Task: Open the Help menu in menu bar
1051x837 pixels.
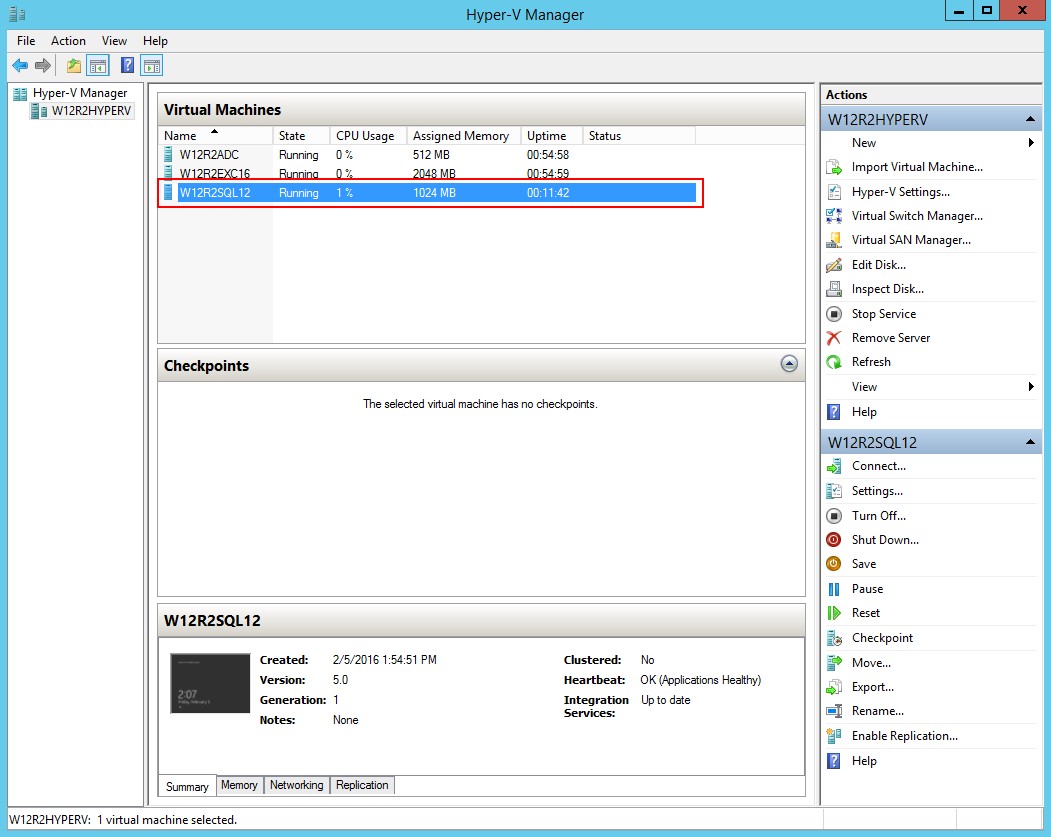Action: click(x=155, y=41)
